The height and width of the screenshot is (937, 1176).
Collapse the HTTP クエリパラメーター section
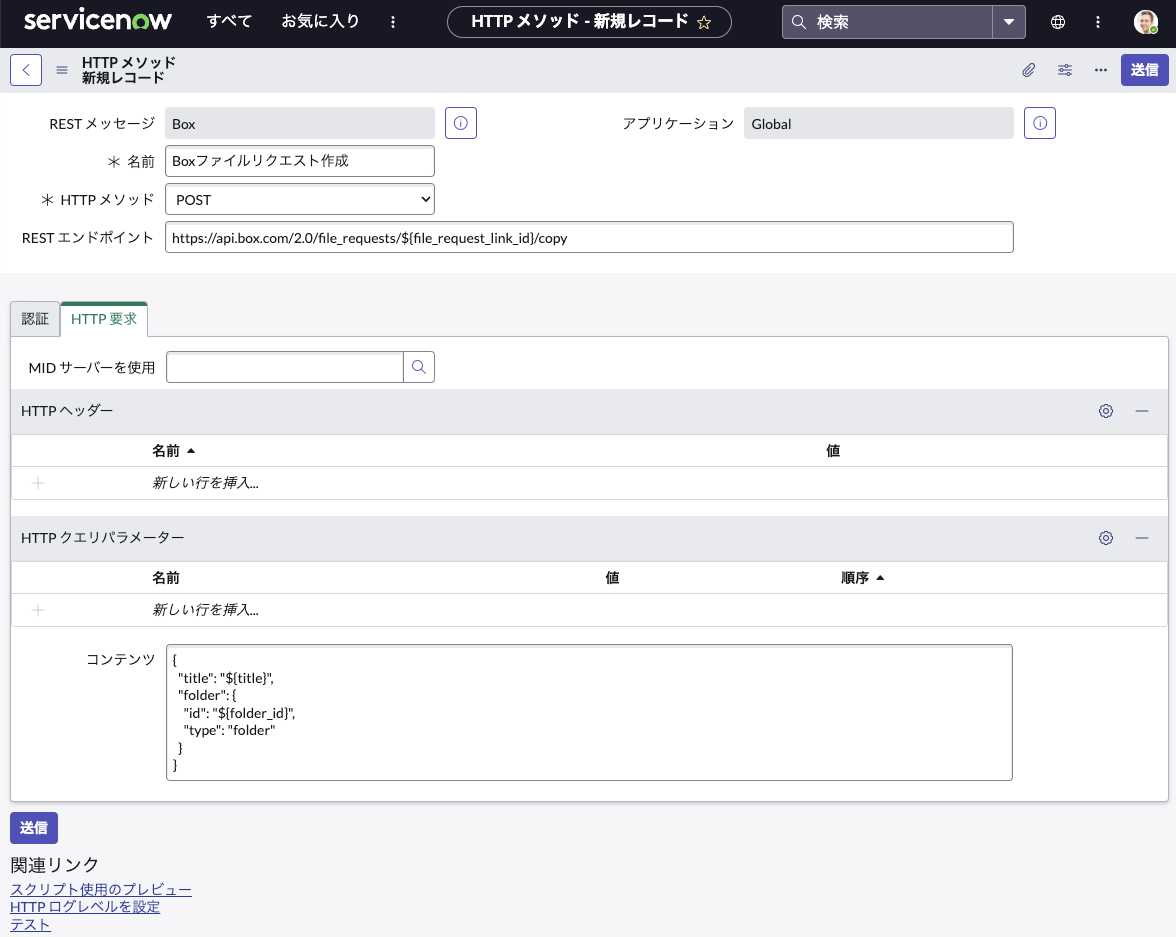tap(1142, 537)
